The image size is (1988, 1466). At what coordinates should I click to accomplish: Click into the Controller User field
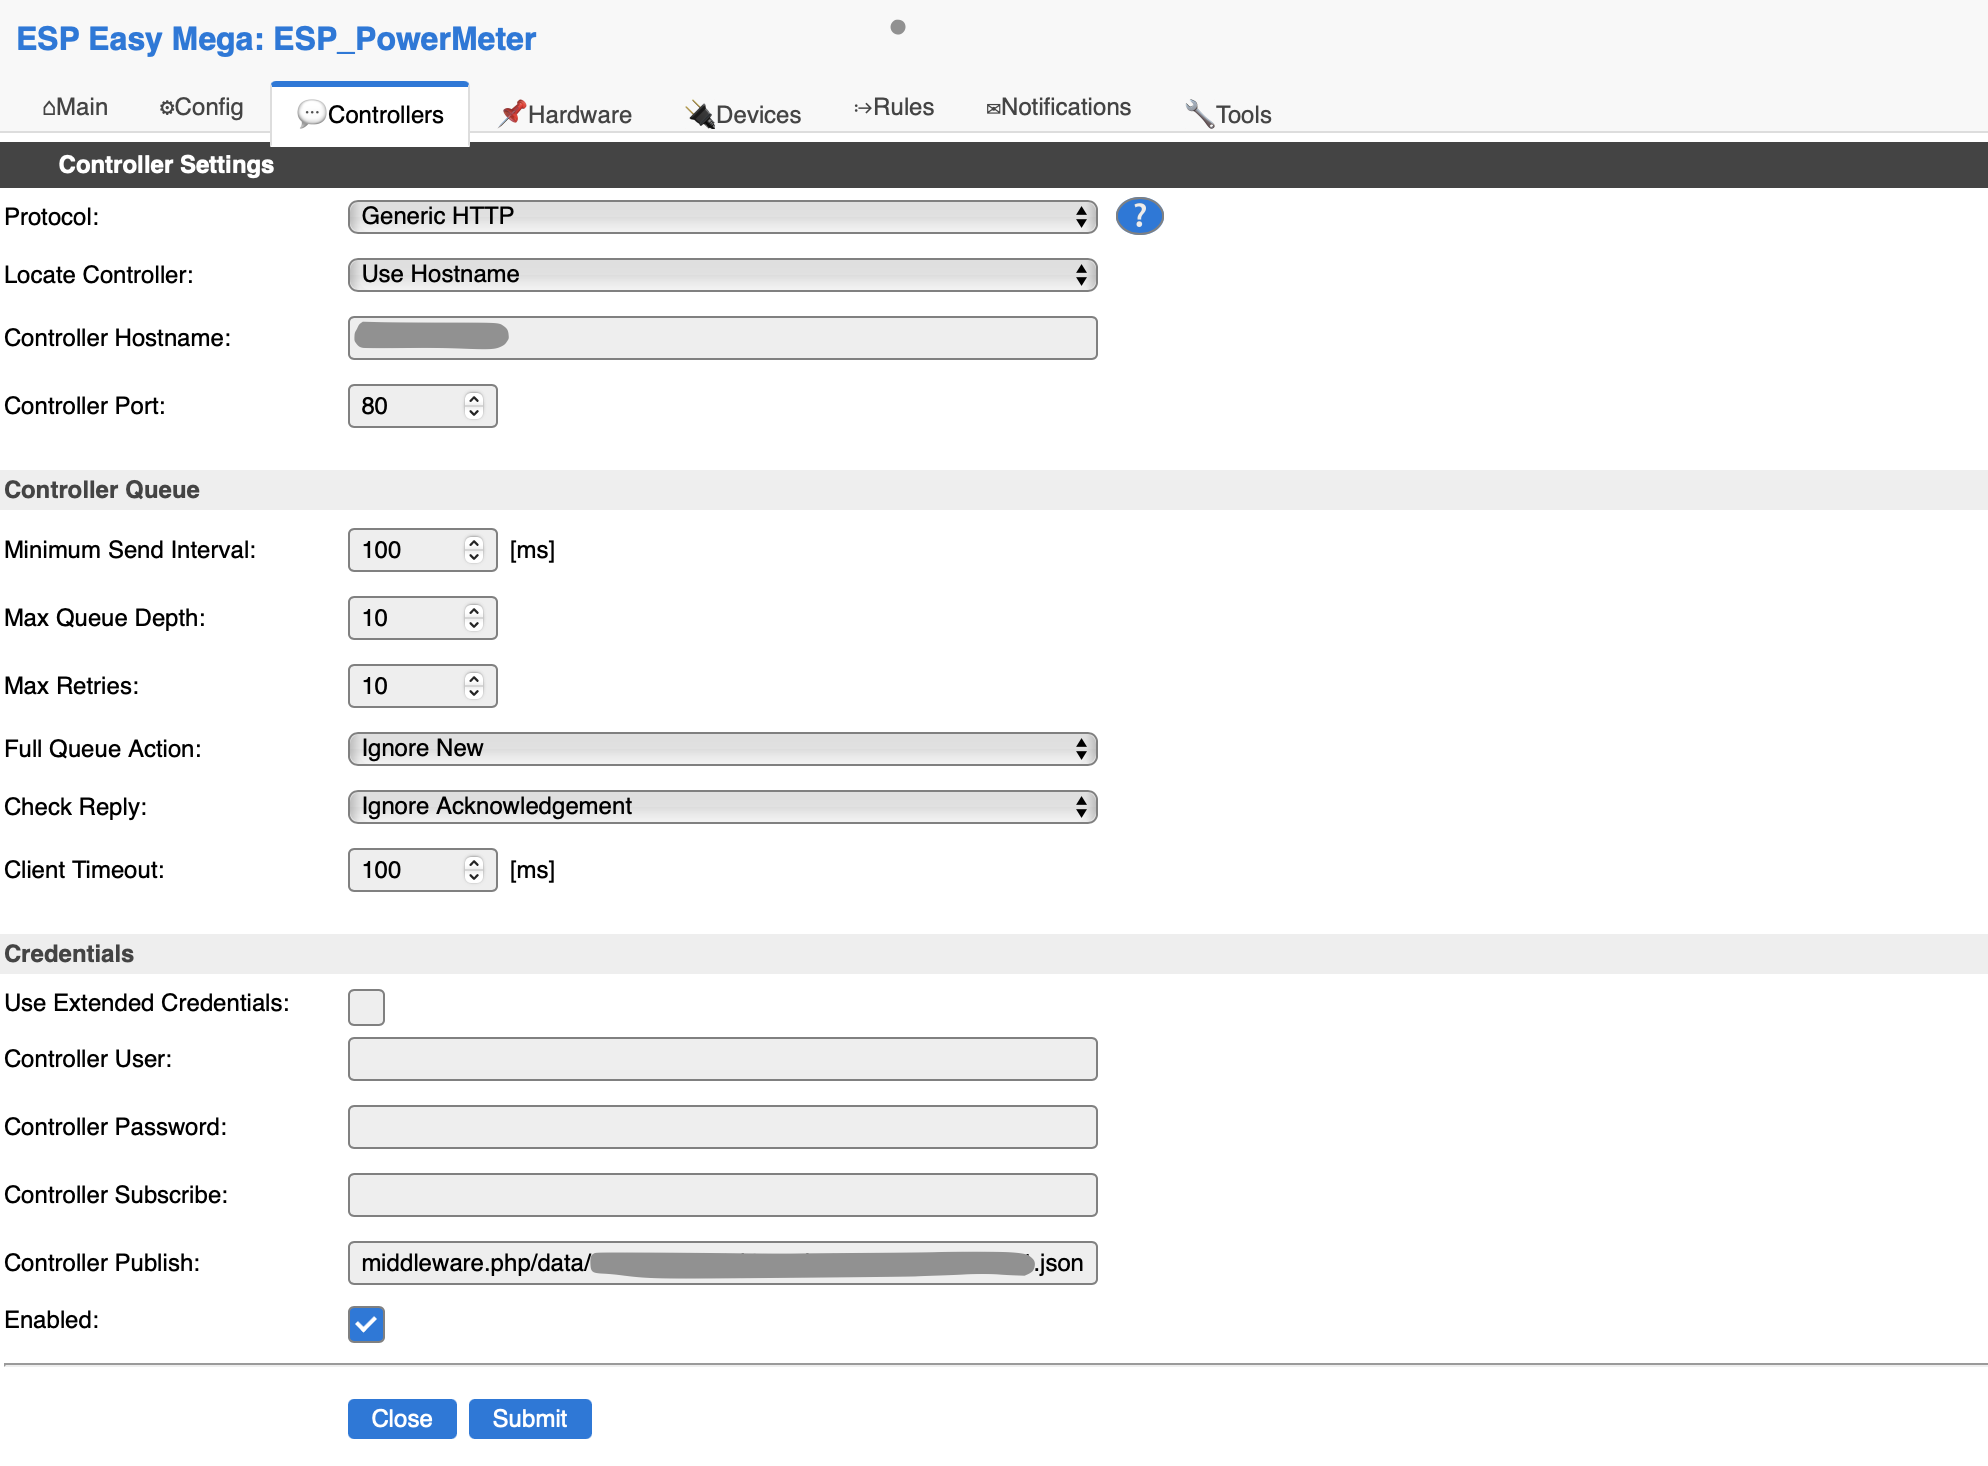[722, 1059]
